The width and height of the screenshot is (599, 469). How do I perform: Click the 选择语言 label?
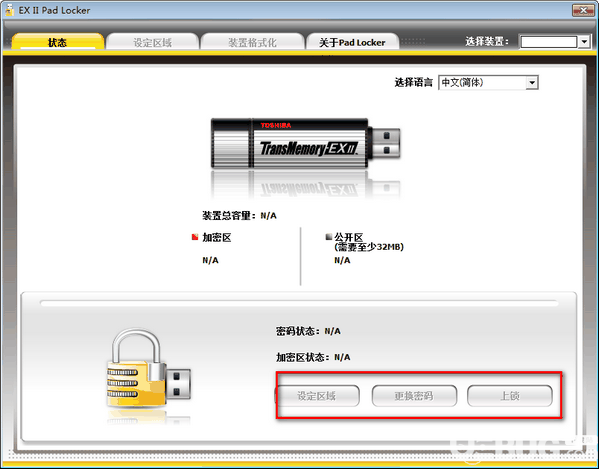pyautogui.click(x=413, y=82)
